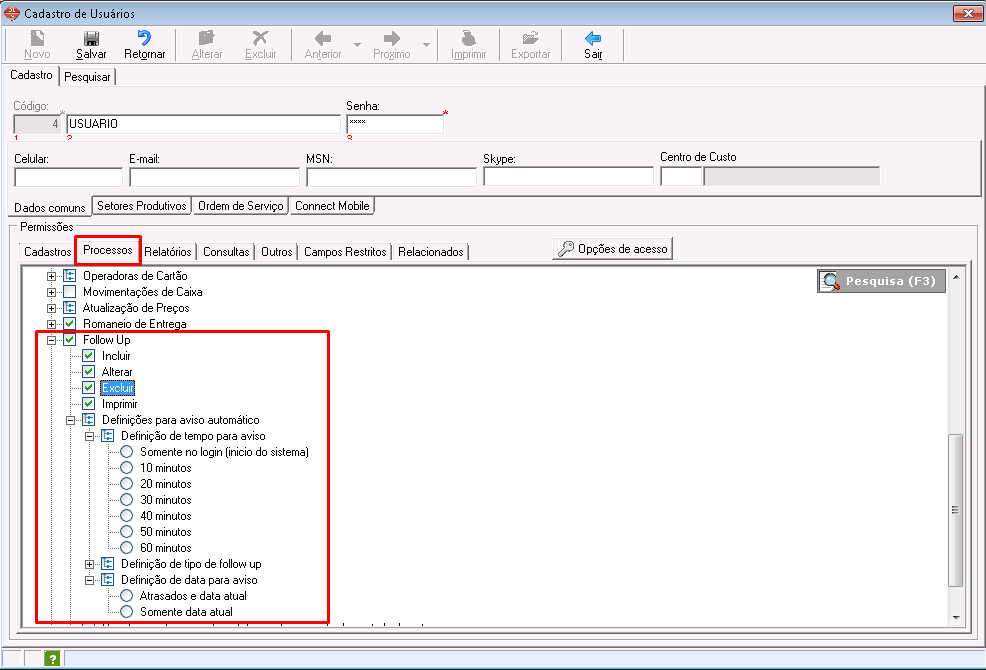986x670 pixels.
Task: Exit using the Sair arrow icon
Action: pyautogui.click(x=593, y=38)
